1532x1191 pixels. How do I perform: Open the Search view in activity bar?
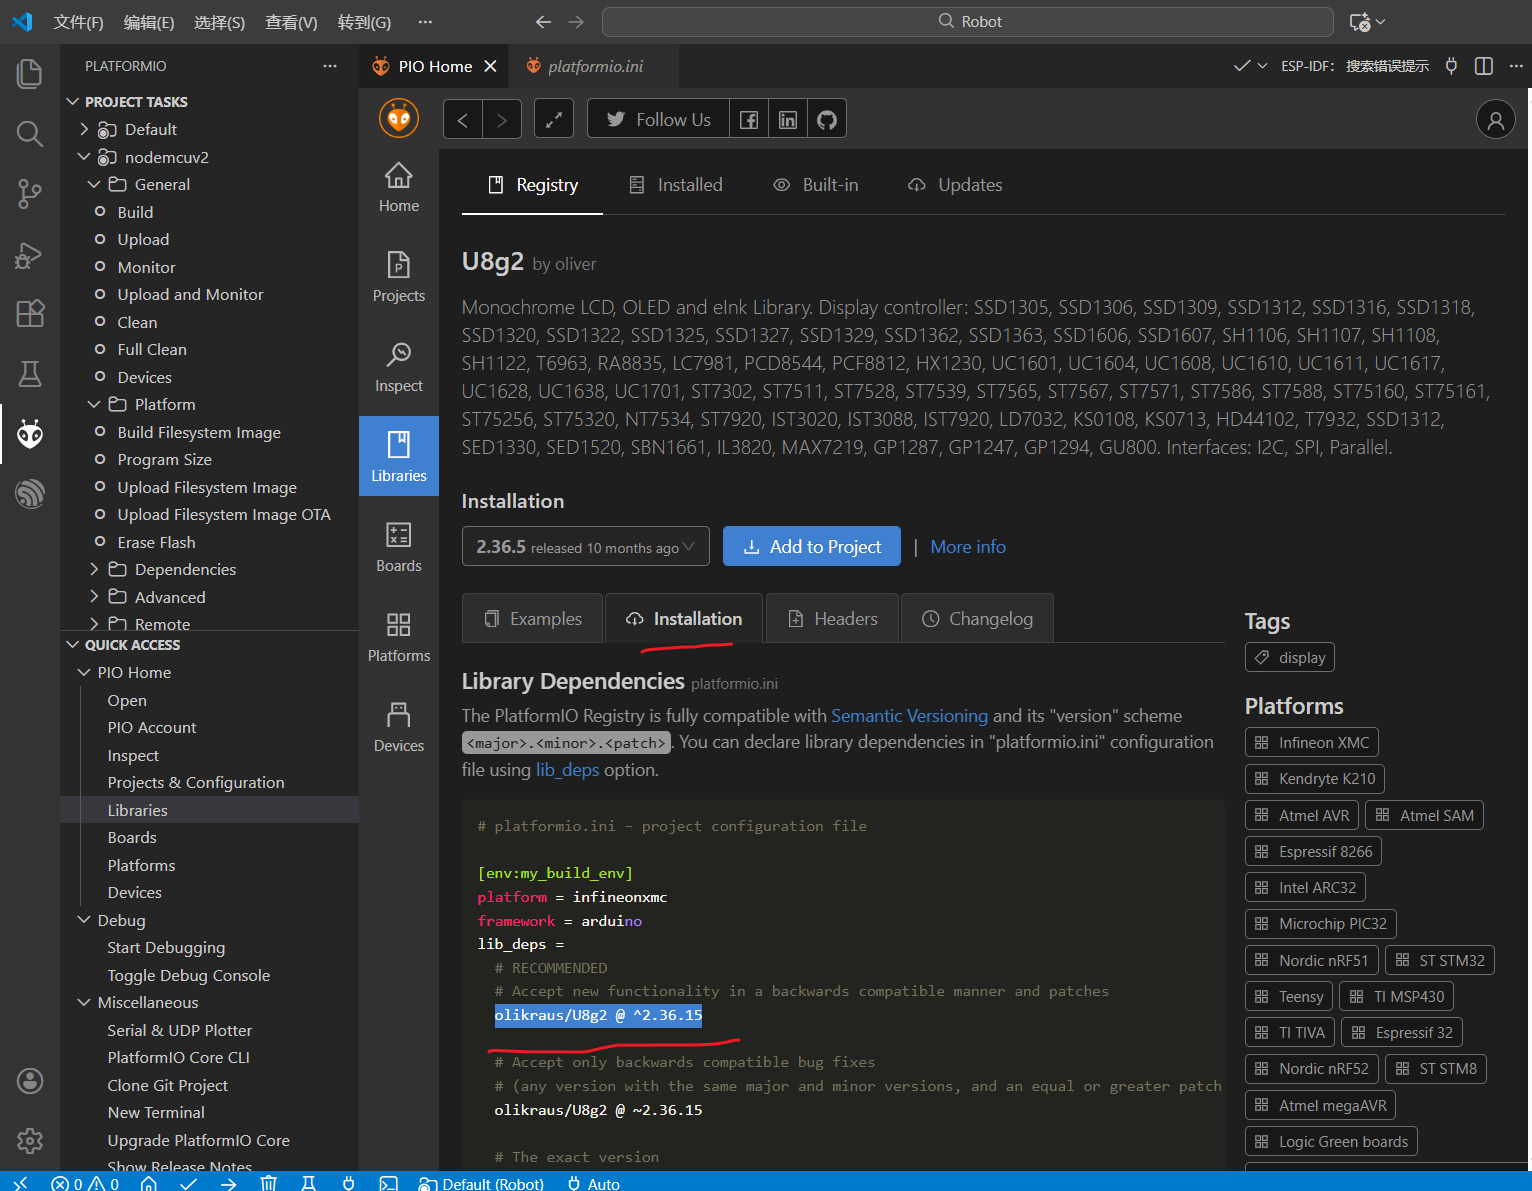click(x=30, y=133)
